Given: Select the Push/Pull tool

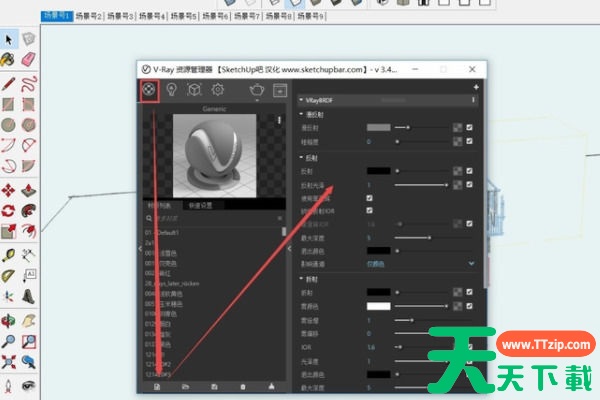Looking at the screenshot, I should tap(29, 190).
